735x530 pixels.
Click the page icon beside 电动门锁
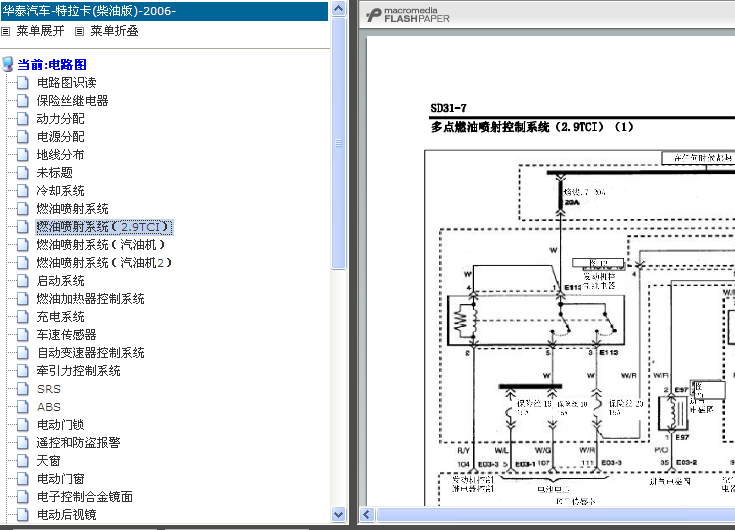pyautogui.click(x=23, y=425)
